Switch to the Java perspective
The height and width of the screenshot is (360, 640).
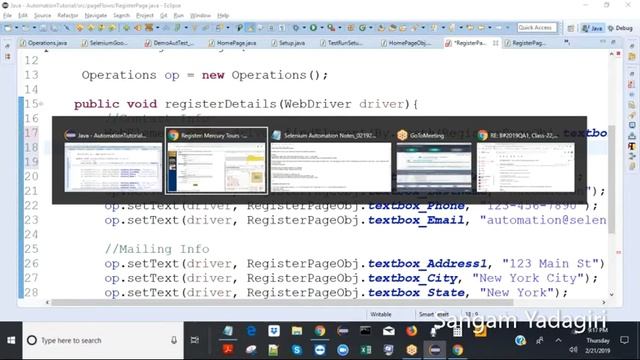tap(593, 28)
